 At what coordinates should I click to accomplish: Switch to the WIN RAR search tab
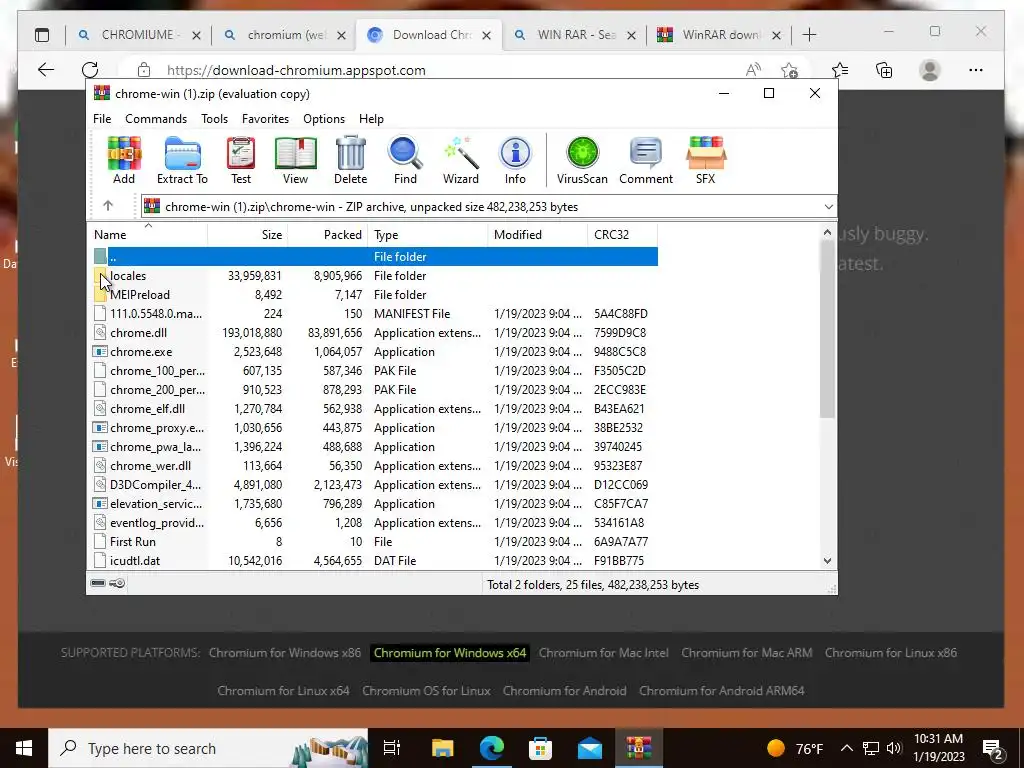pos(573,35)
